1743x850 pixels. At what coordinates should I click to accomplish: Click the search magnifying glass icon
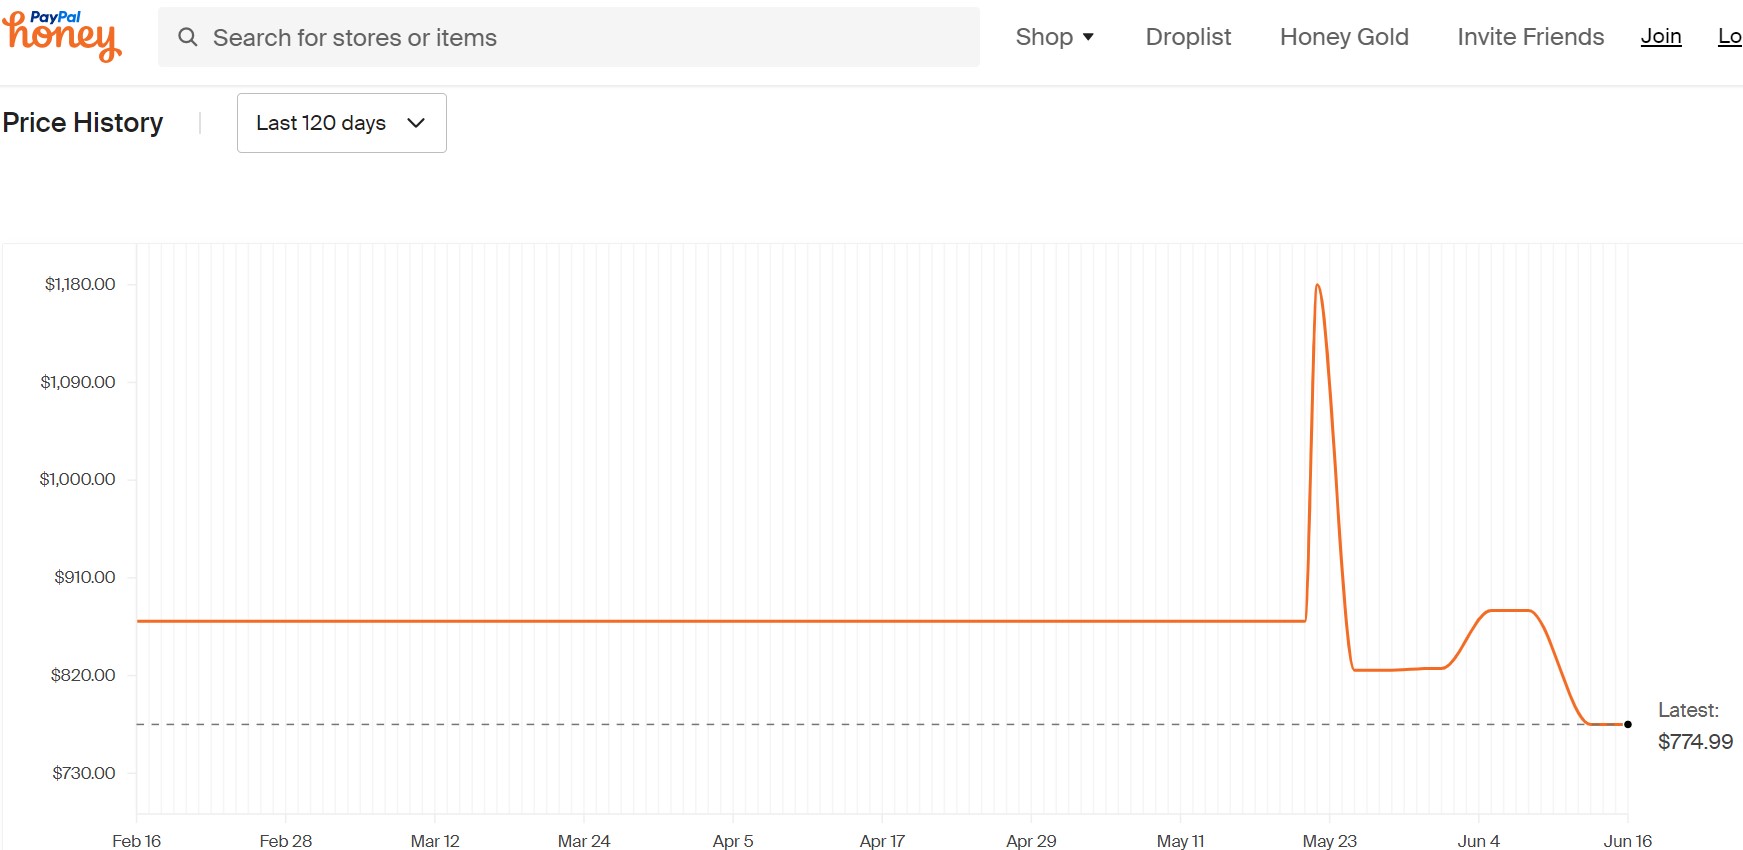click(x=187, y=37)
